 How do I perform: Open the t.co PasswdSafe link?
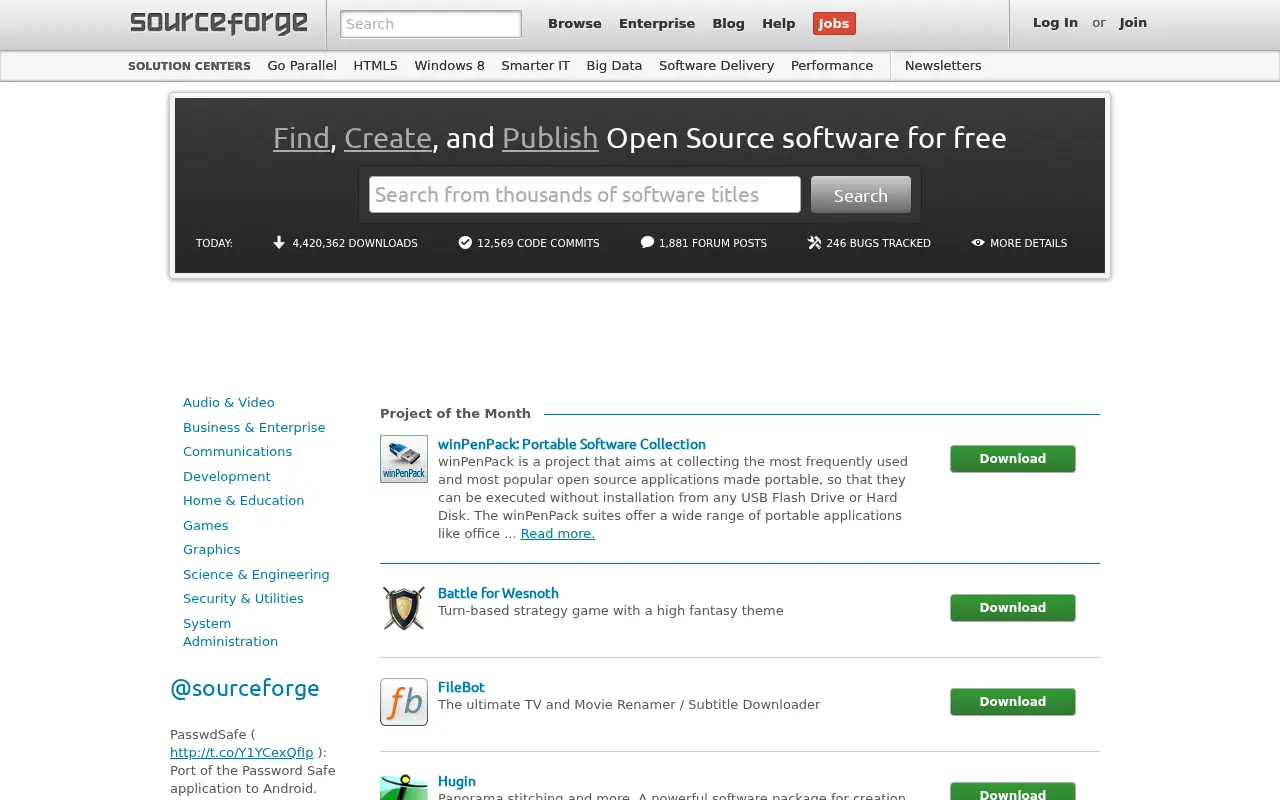pyautogui.click(x=241, y=753)
